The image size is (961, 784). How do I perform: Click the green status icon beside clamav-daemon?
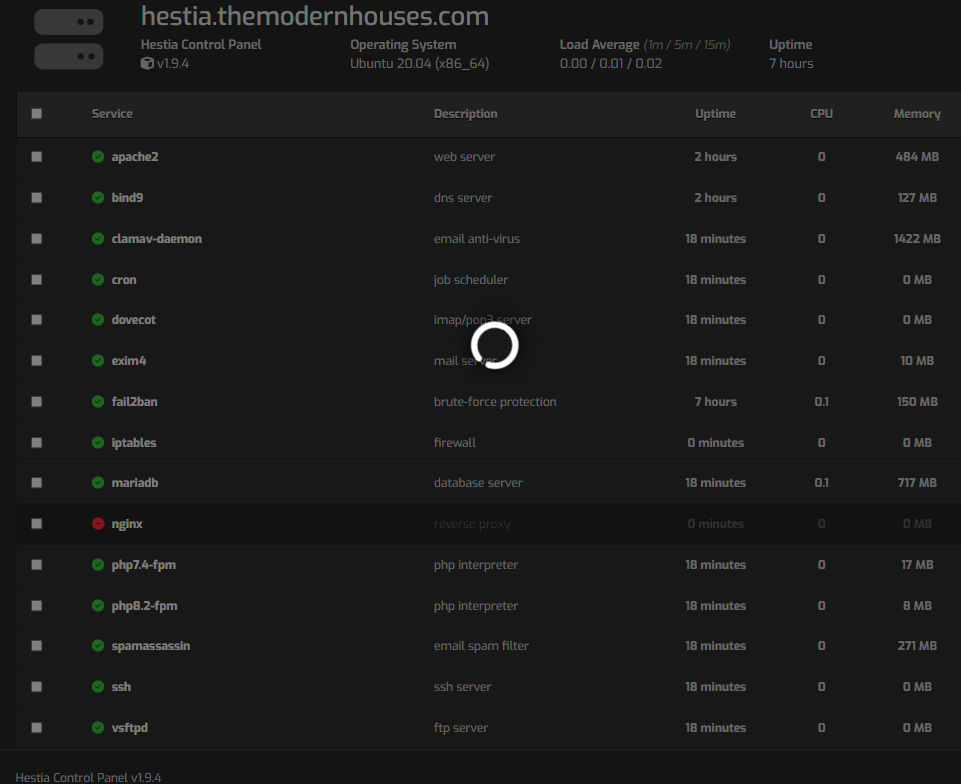98,239
